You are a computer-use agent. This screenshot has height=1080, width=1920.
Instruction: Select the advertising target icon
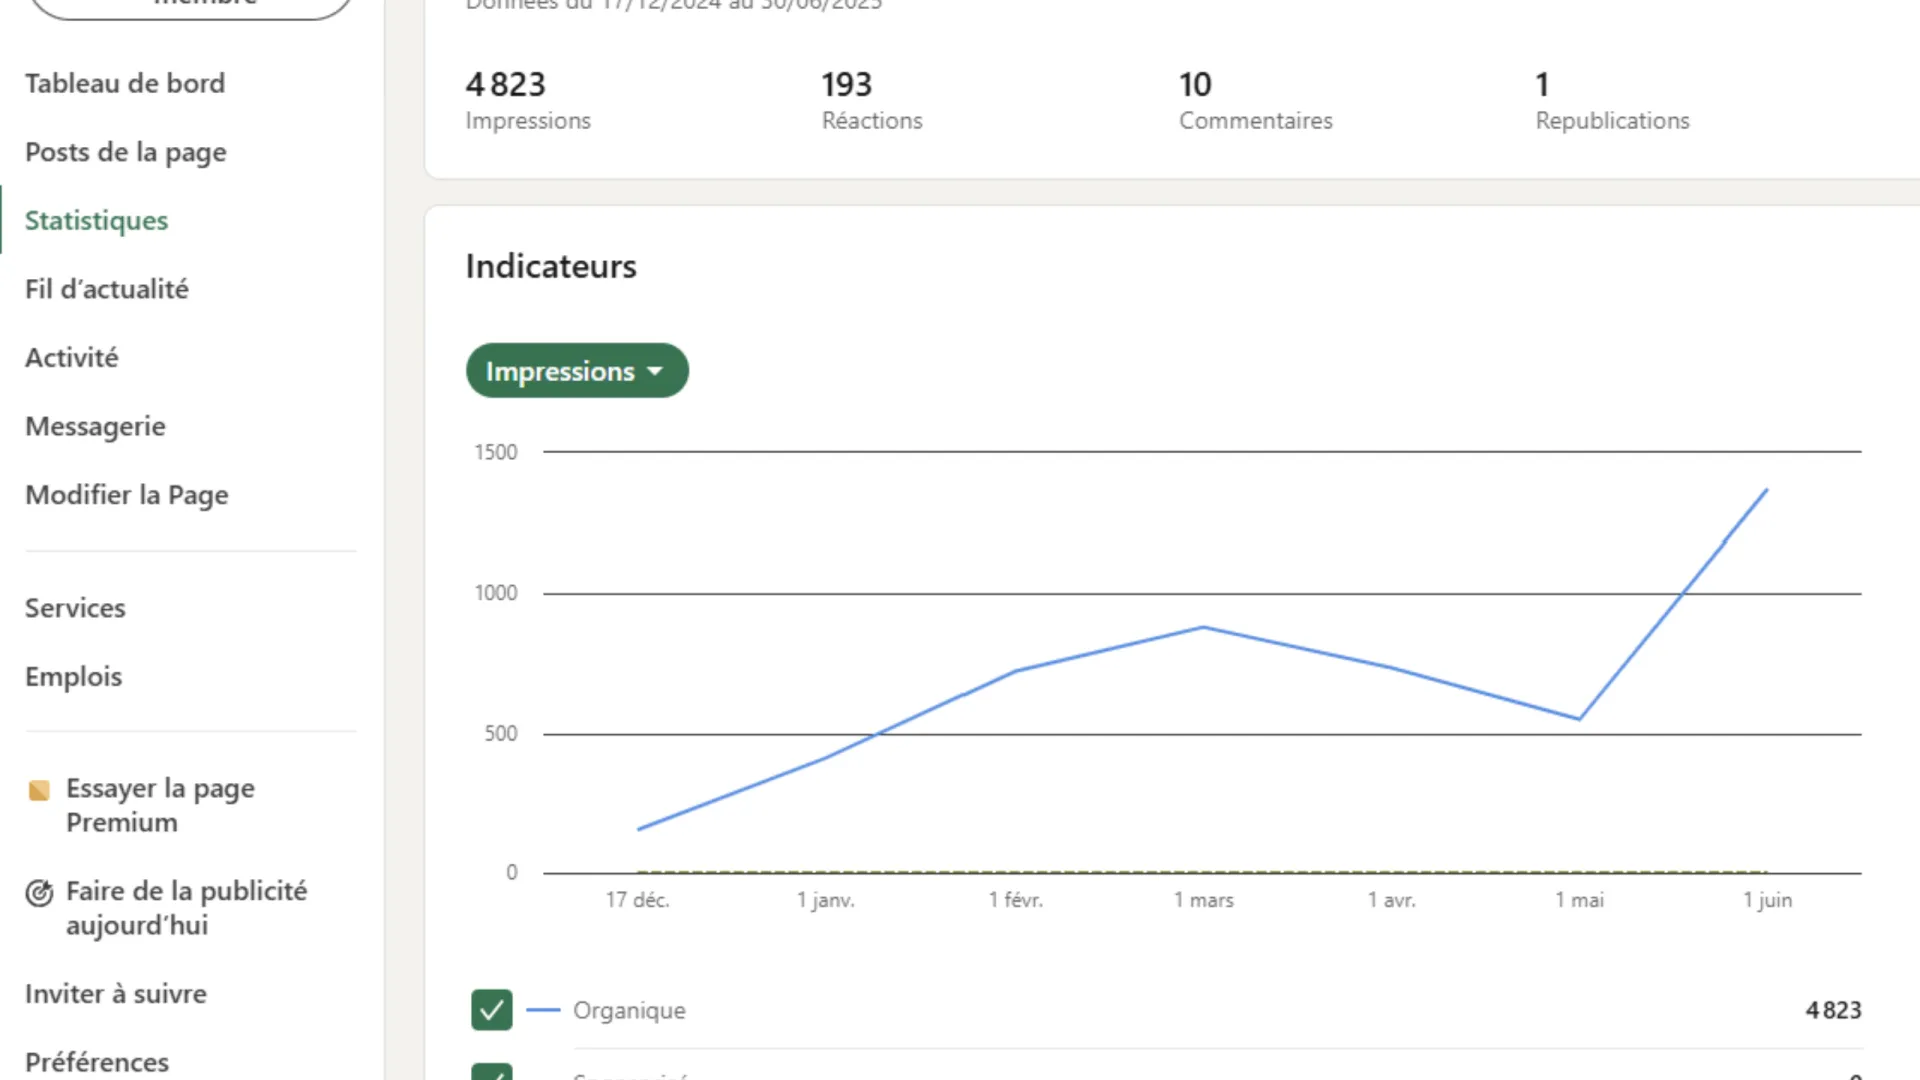[x=40, y=893]
